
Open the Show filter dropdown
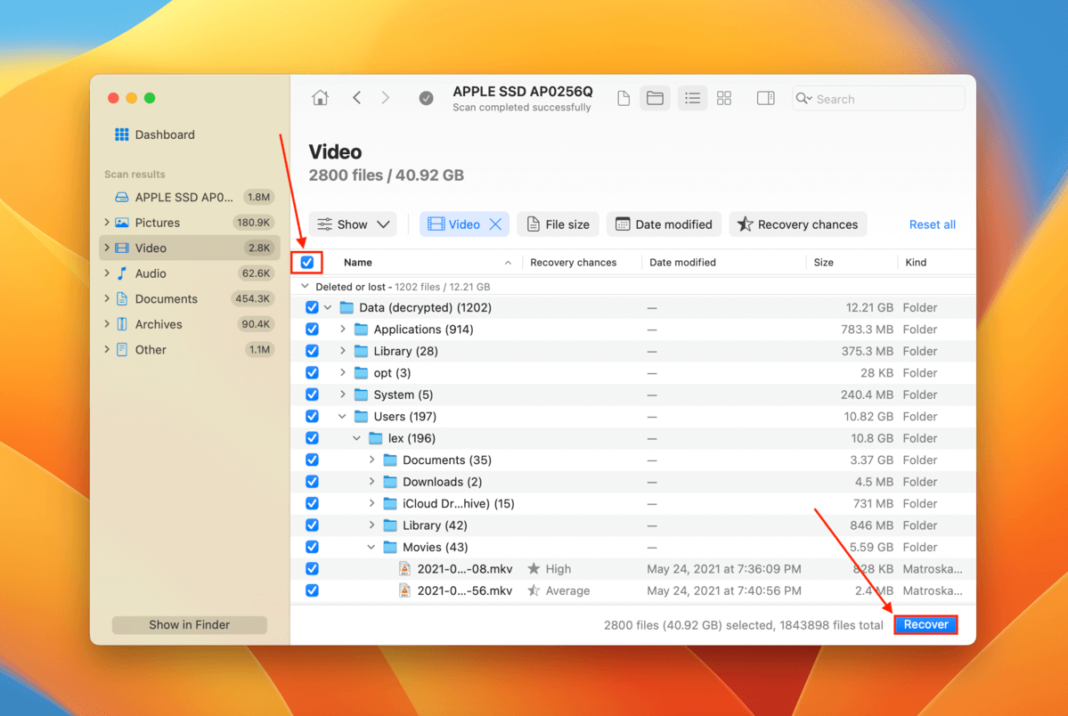click(352, 223)
